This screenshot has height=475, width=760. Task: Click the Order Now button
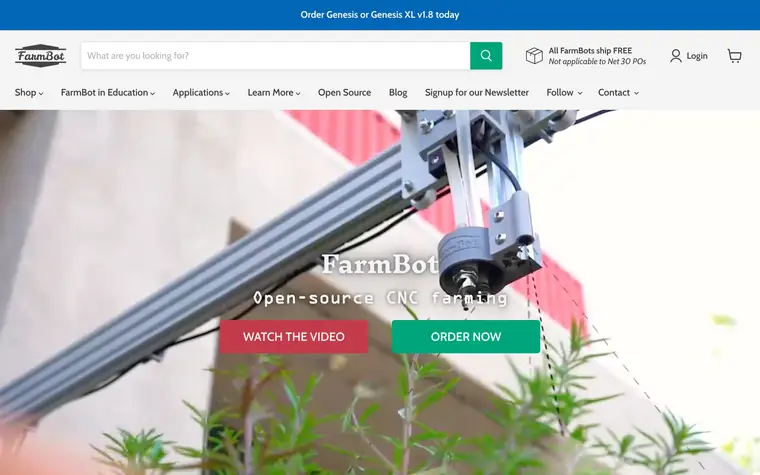pos(466,336)
